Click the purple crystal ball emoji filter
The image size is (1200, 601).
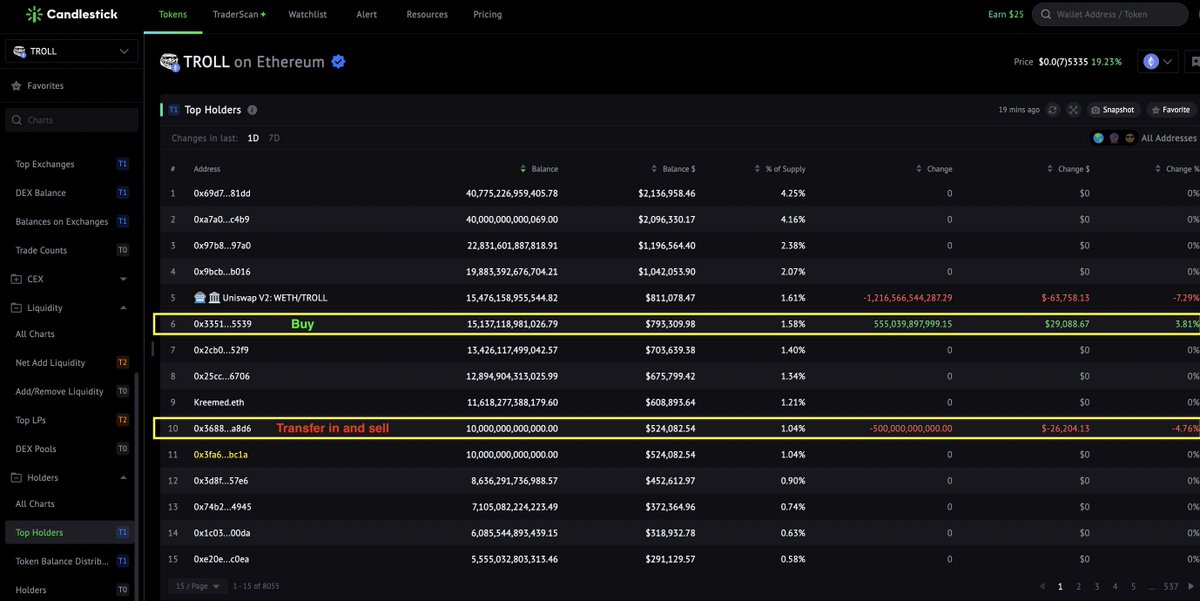pos(1114,138)
